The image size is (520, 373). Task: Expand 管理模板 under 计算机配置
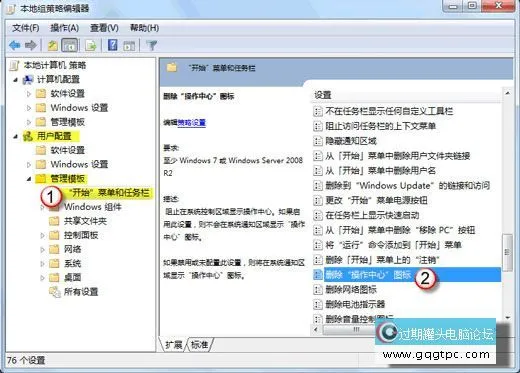[x=29, y=122]
